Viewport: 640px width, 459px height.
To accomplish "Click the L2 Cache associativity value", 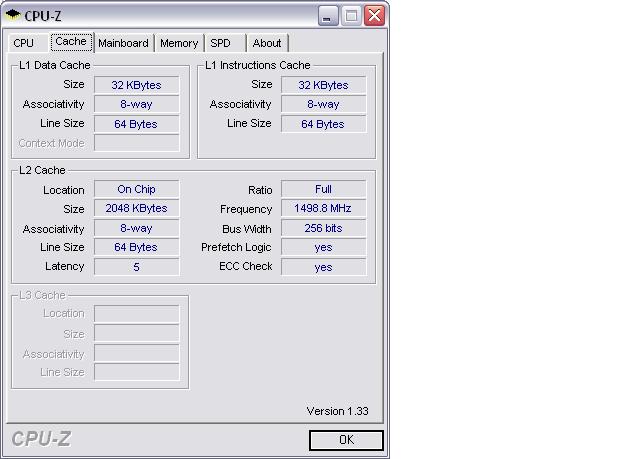I will point(136,228).
